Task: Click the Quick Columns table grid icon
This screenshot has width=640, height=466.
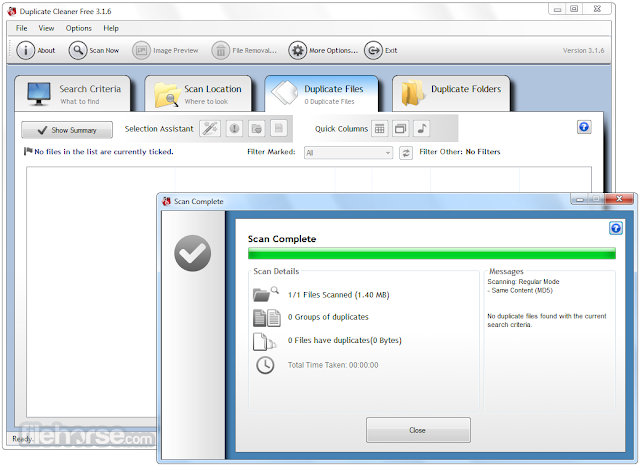Action: pyautogui.click(x=380, y=129)
